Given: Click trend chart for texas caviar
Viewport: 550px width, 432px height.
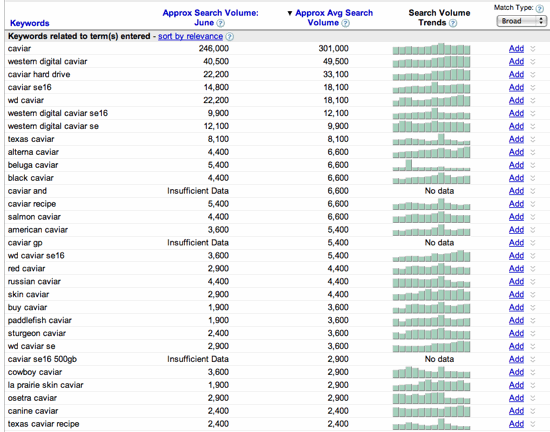Looking at the screenshot, I should (431, 139).
